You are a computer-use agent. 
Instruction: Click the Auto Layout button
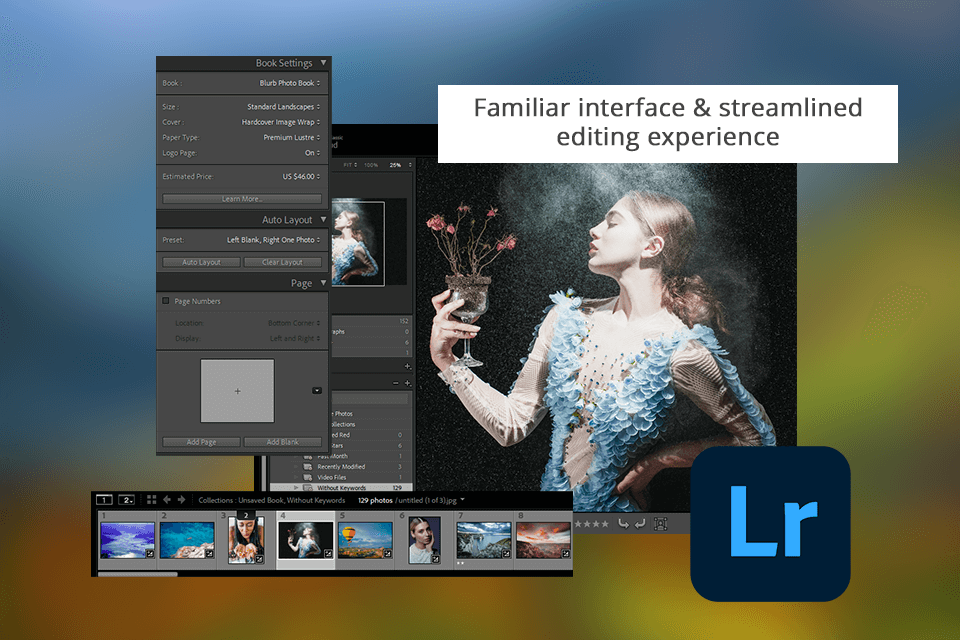(x=201, y=262)
